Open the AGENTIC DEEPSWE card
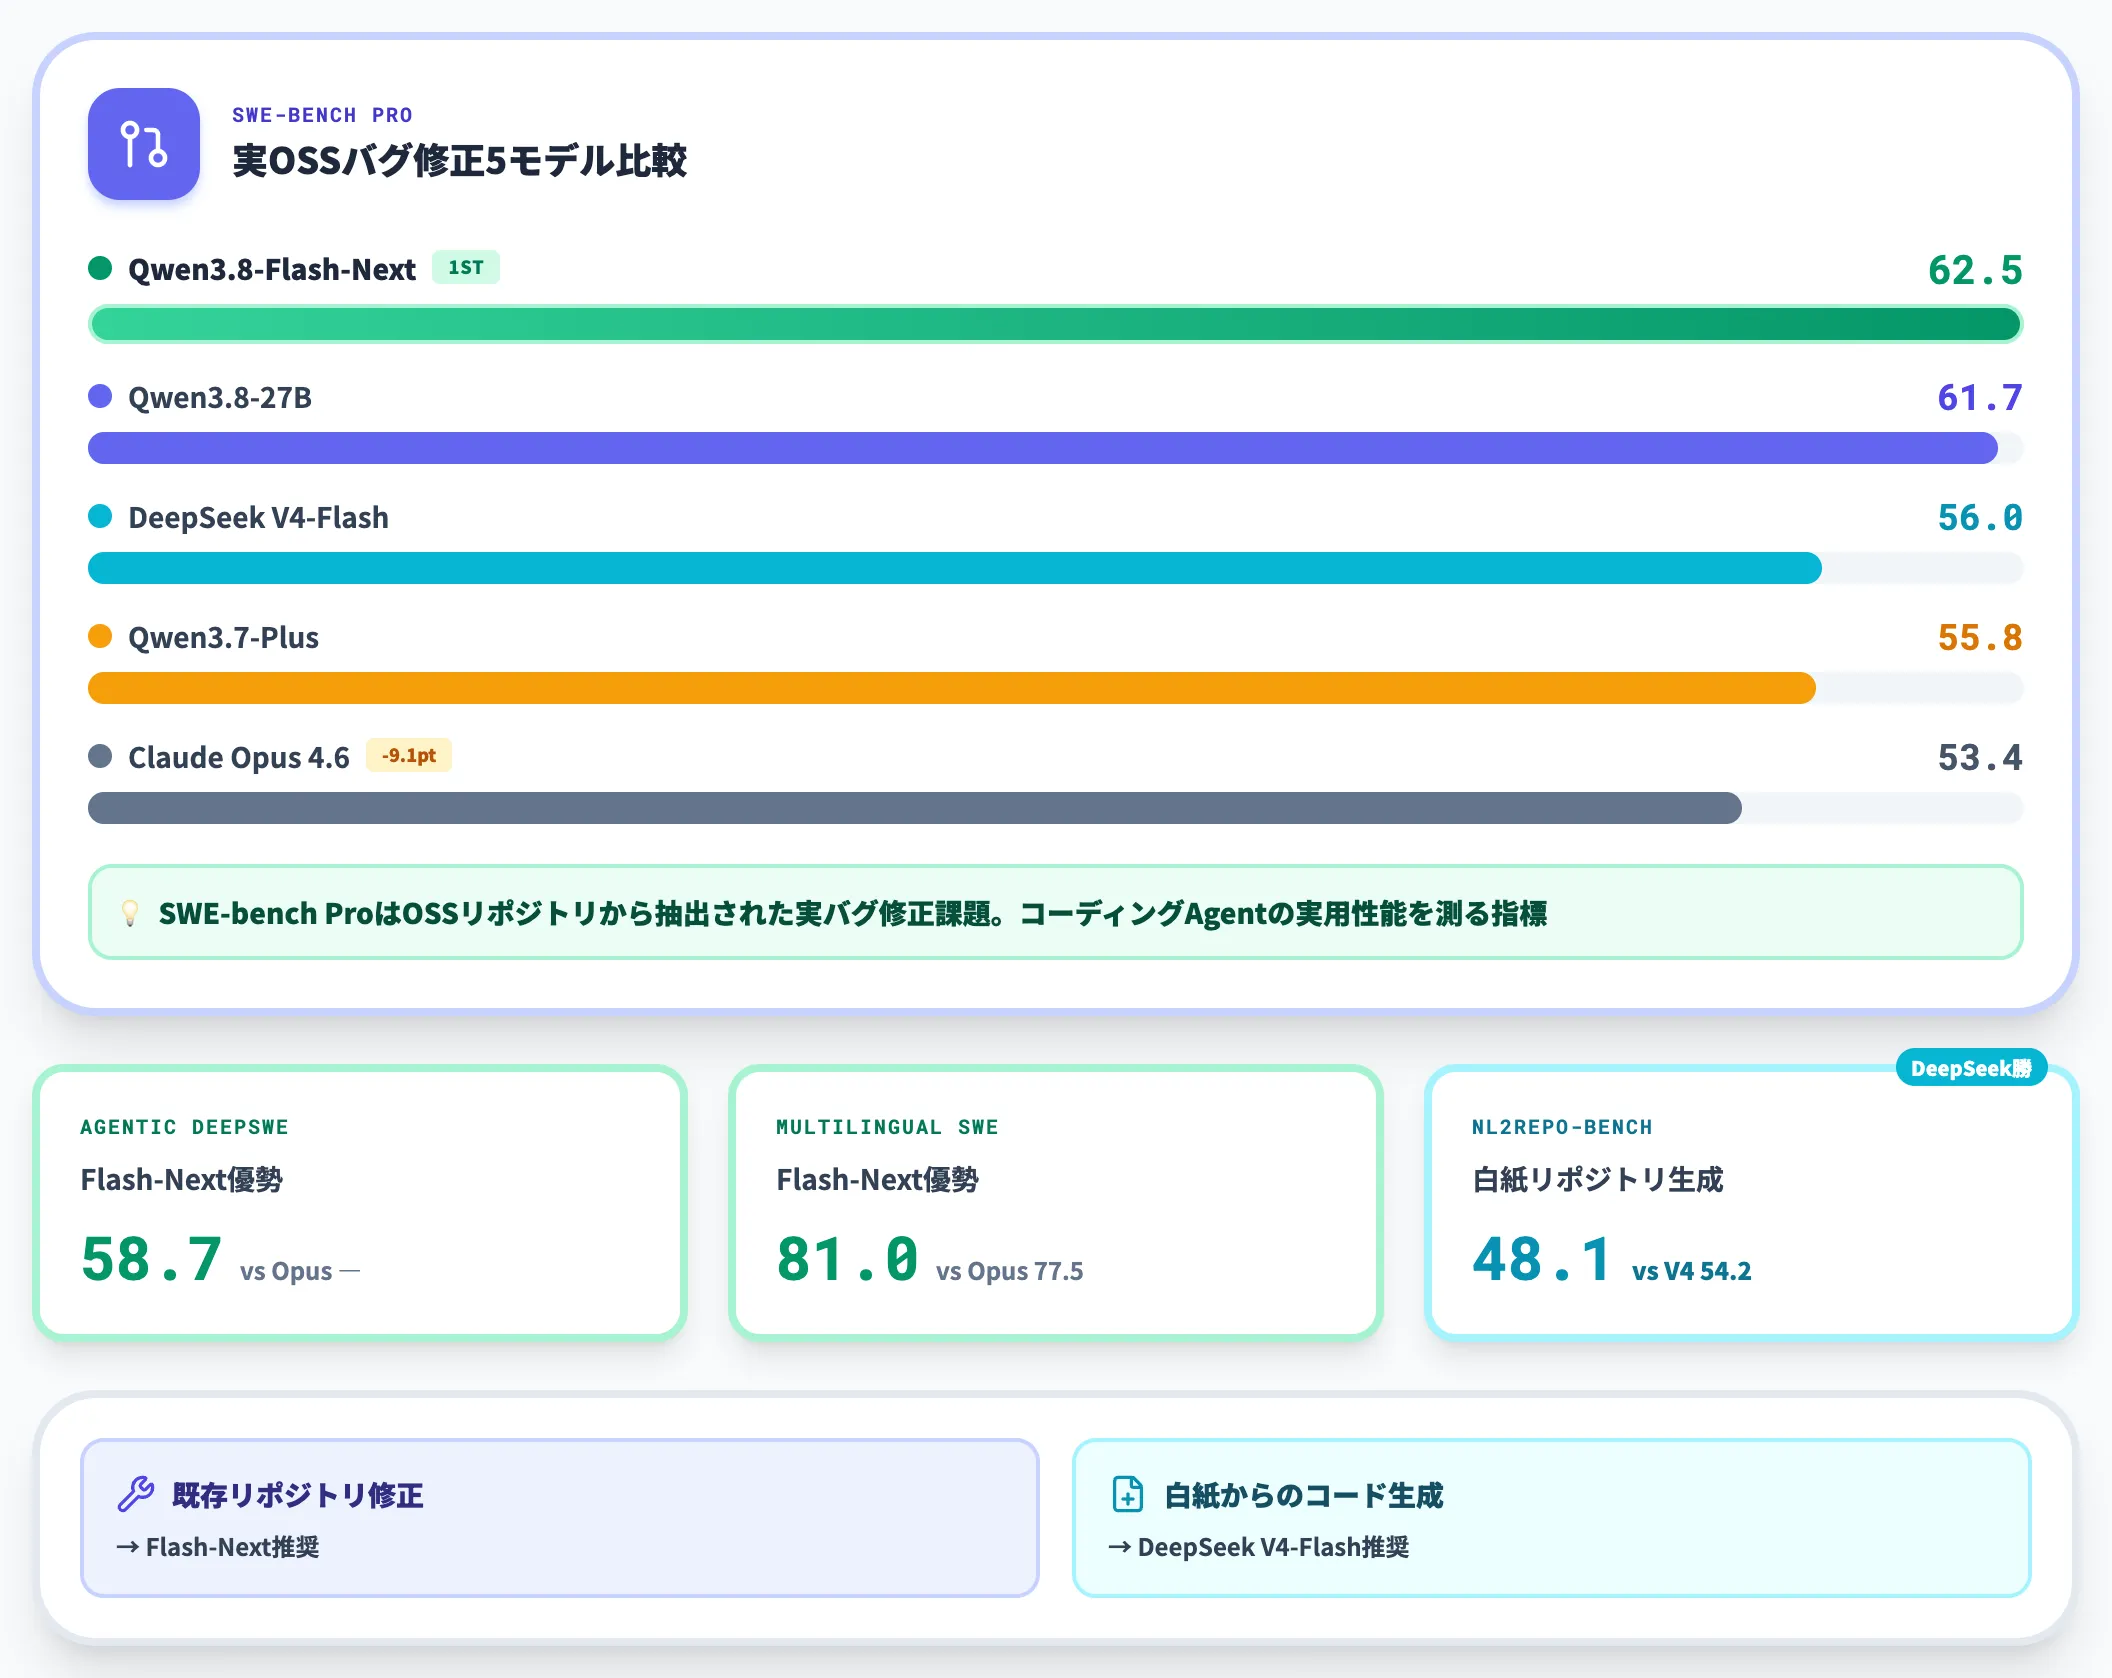 (360, 1202)
